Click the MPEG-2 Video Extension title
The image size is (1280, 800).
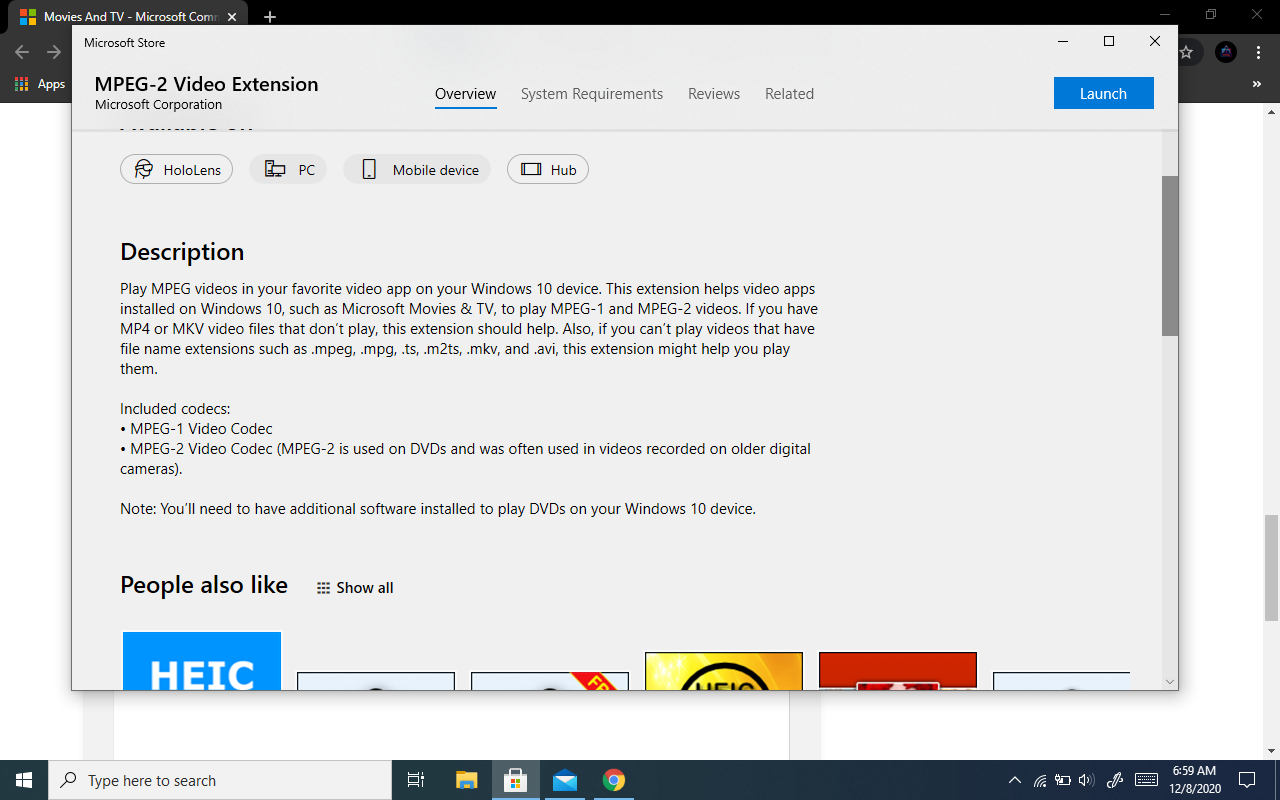click(207, 84)
